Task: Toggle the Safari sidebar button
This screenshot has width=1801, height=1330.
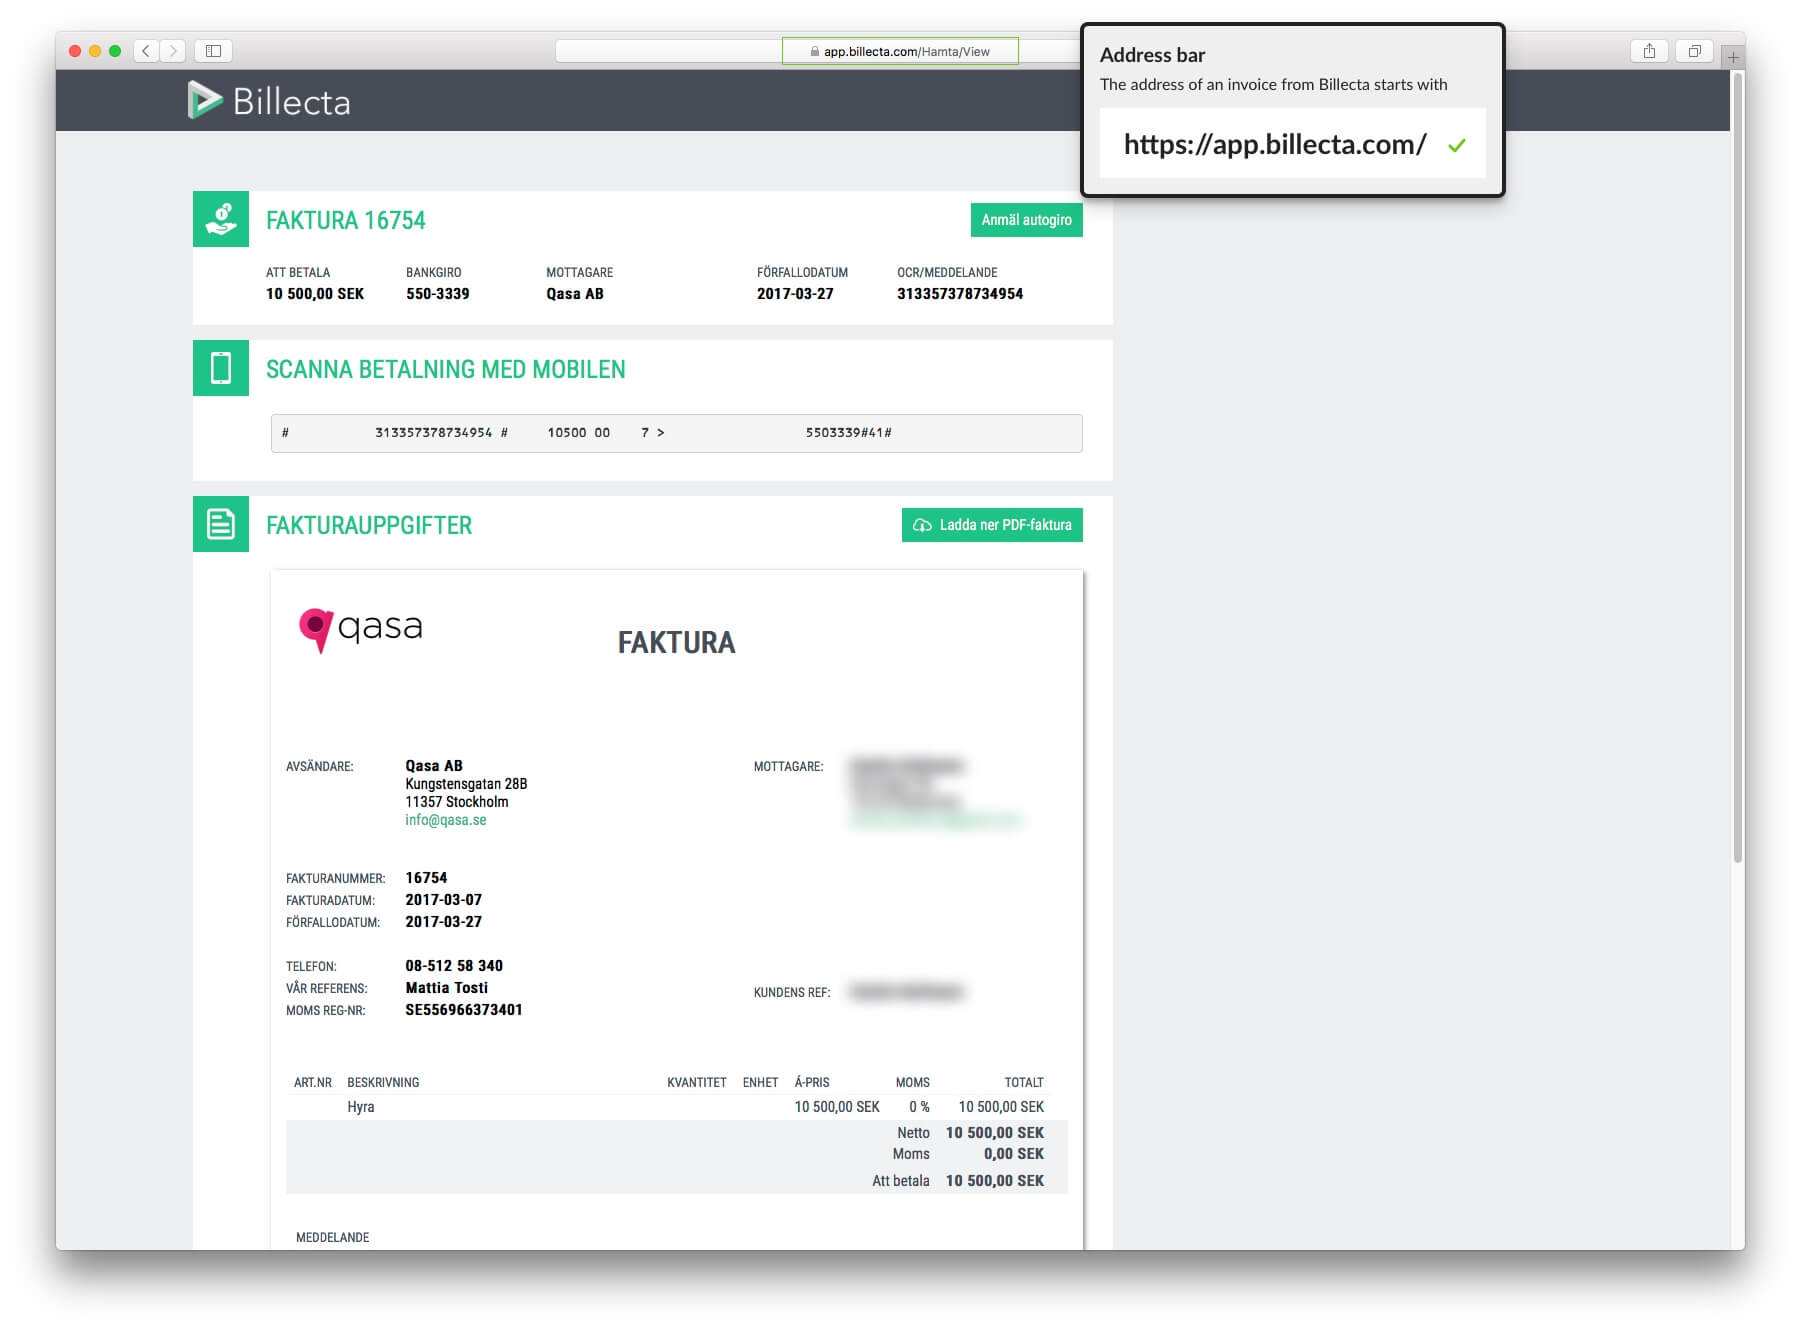Action: point(213,51)
